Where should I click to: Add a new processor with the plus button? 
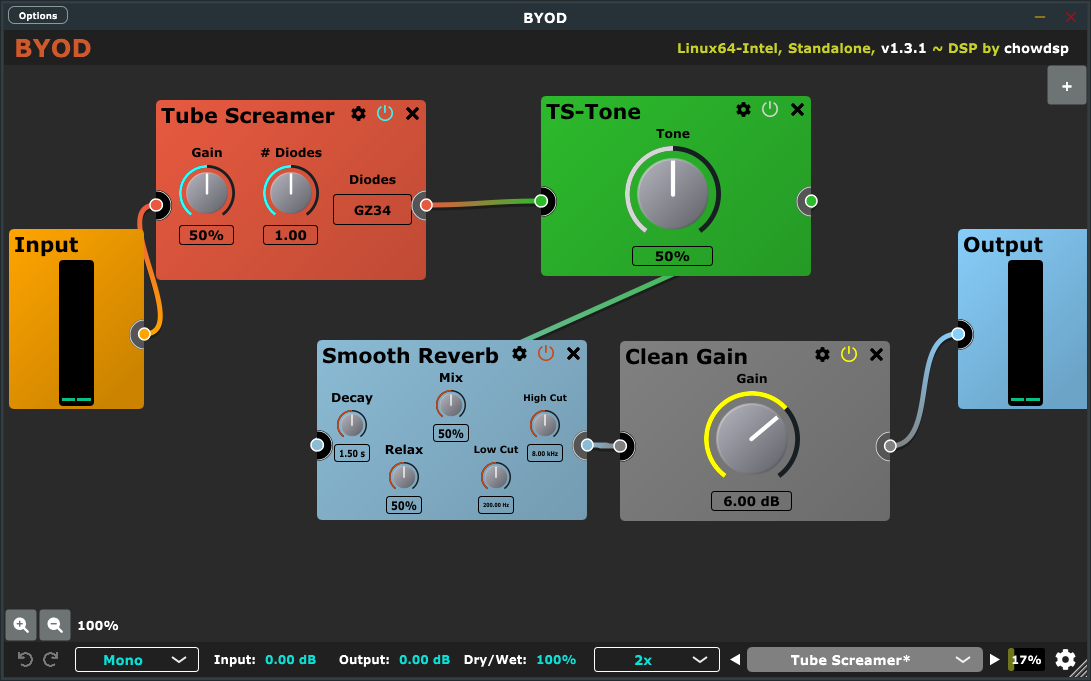(1067, 86)
